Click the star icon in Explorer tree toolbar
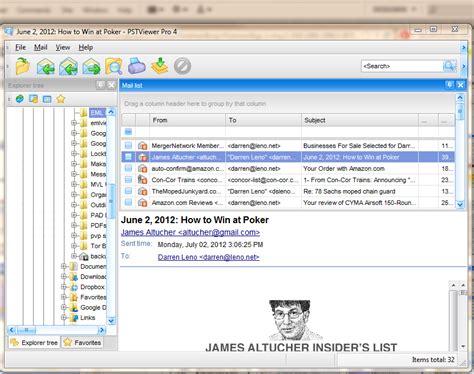474x374 pixels. click(61, 99)
